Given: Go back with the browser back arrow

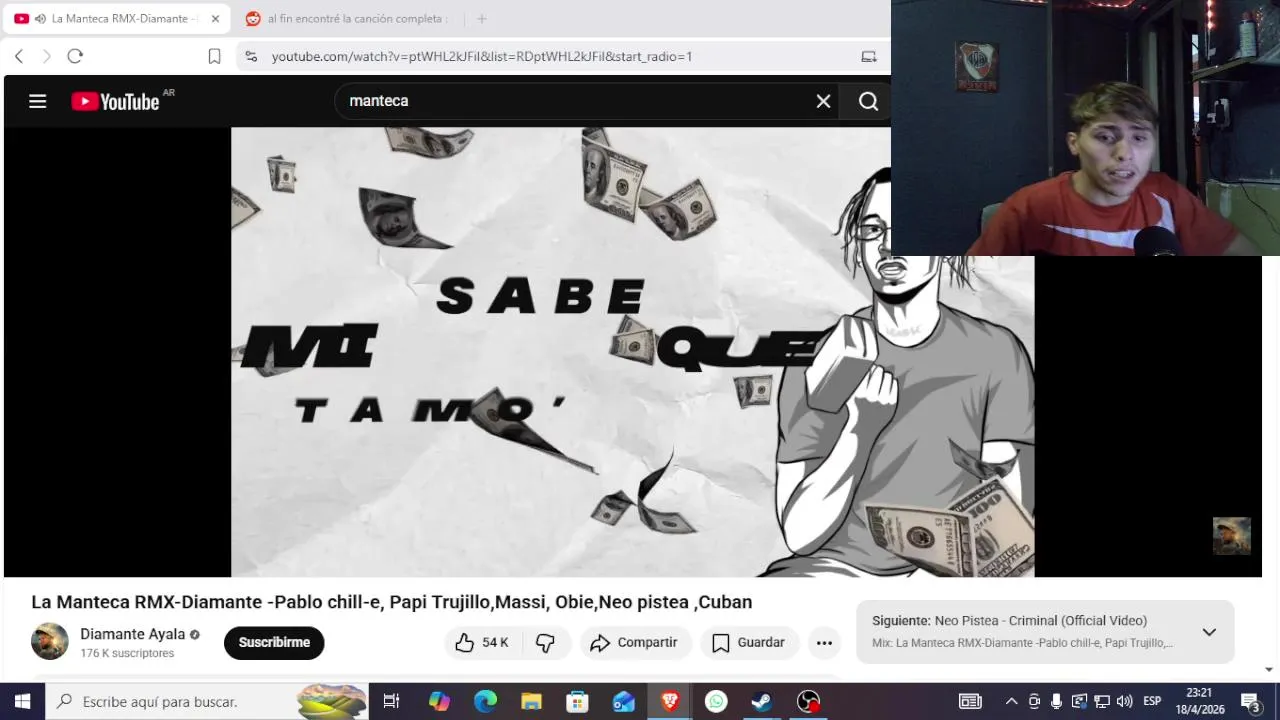Looking at the screenshot, I should (19, 56).
